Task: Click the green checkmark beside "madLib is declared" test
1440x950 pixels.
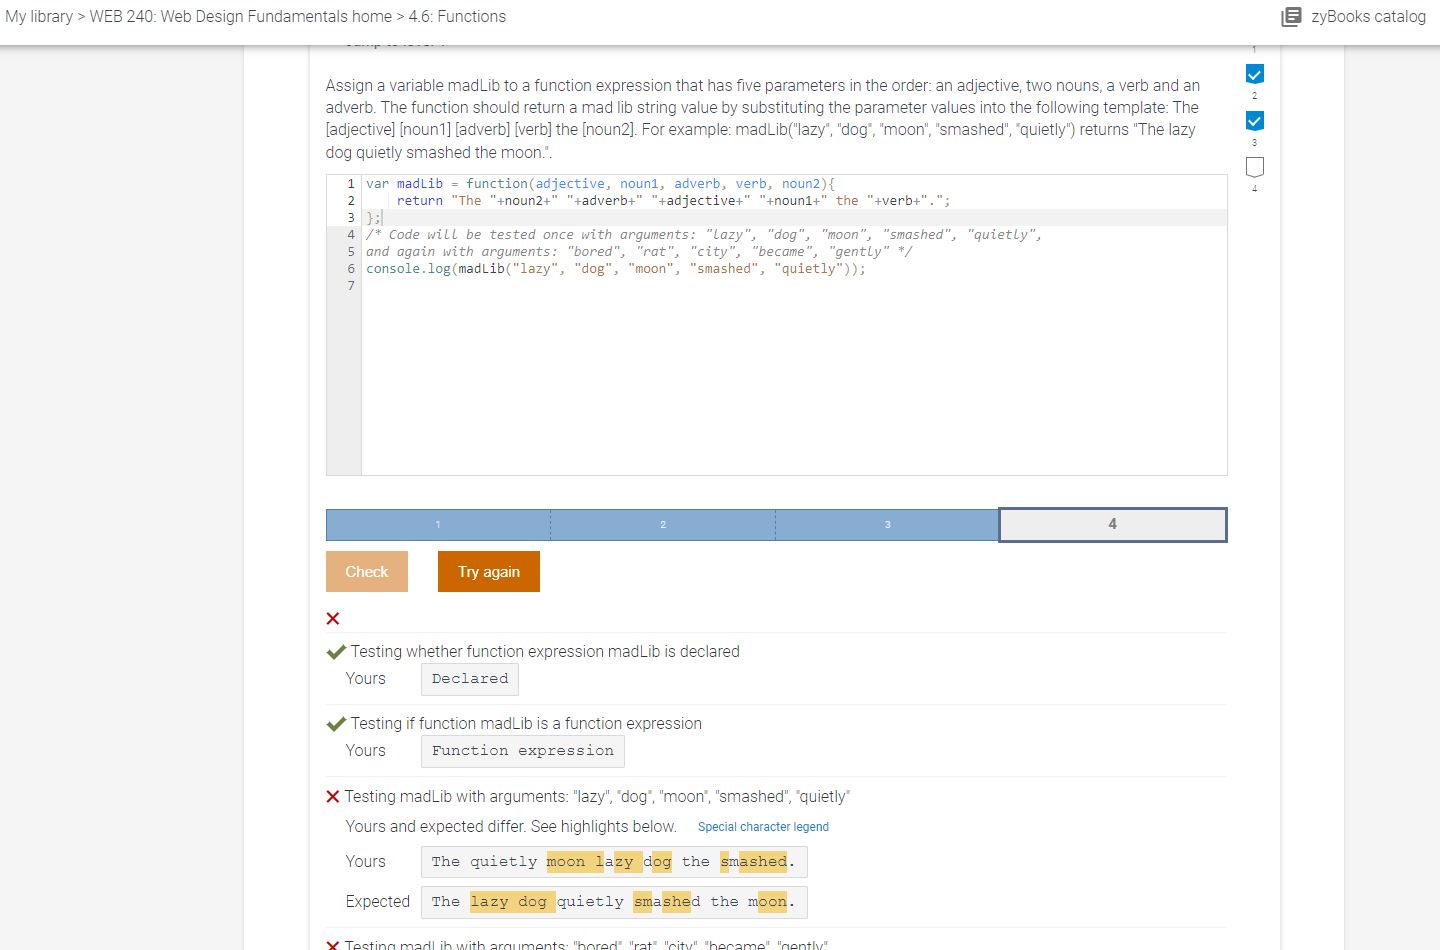Action: tap(335, 651)
